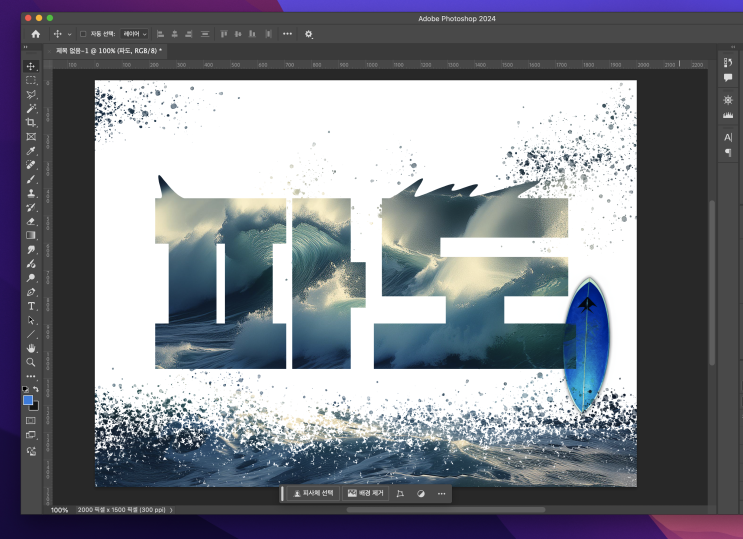Select the Clone Stamp tool
Image resolution: width=743 pixels, height=539 pixels.
(x=31, y=193)
